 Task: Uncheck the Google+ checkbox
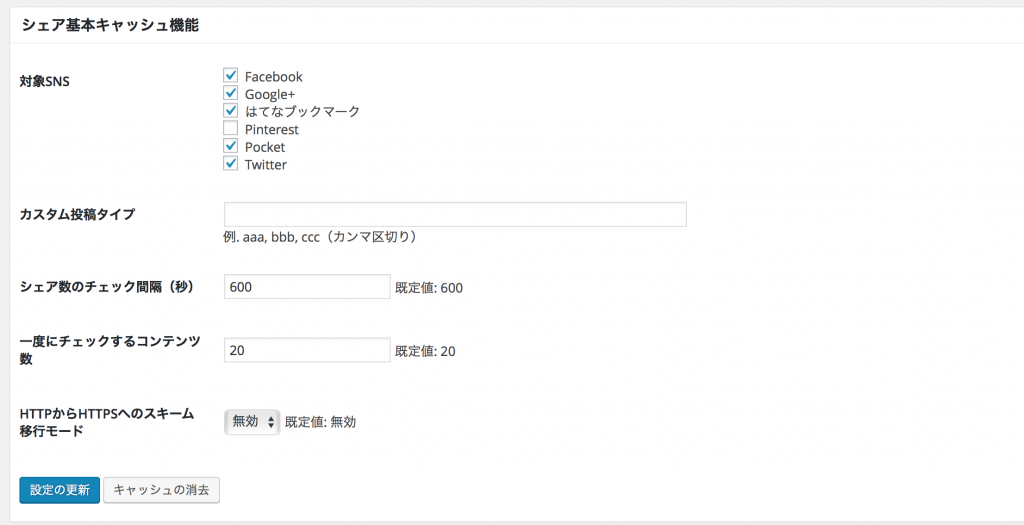tap(230, 94)
